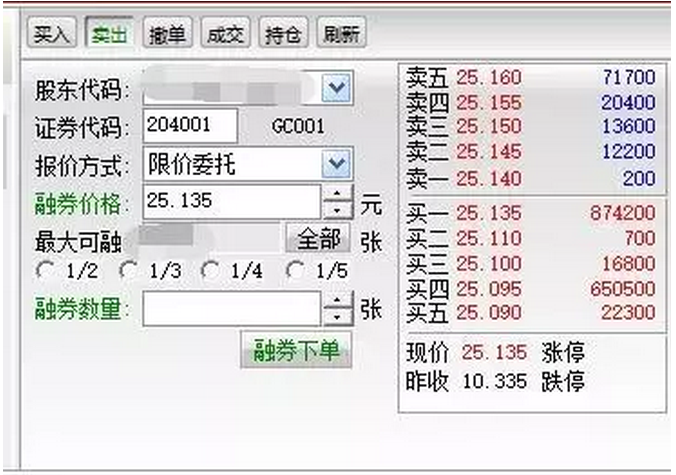Image resolution: width=676 pixels, height=475 pixels.
Task: Submit order with 融券下单 button
Action: click(x=296, y=351)
